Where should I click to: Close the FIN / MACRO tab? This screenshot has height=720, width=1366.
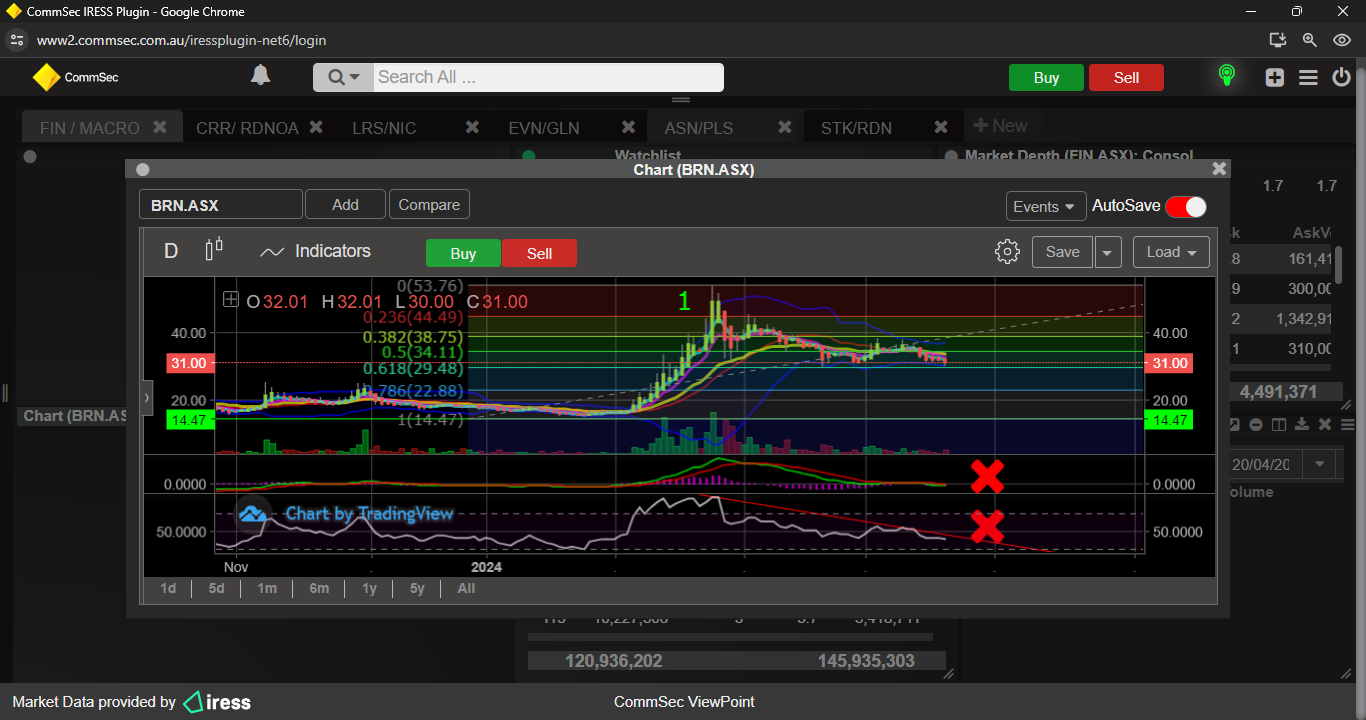click(x=160, y=127)
